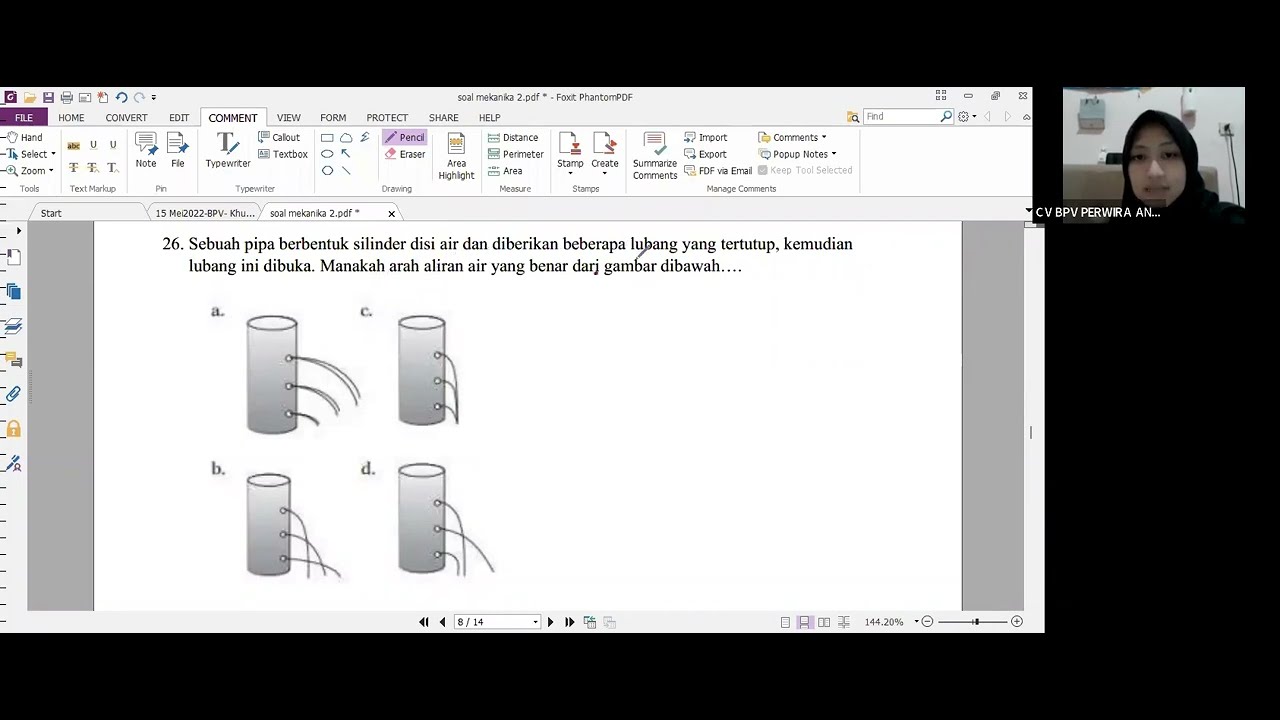Image resolution: width=1280 pixels, height=720 pixels.
Task: Open the page number dropdown
Action: [x=535, y=622]
